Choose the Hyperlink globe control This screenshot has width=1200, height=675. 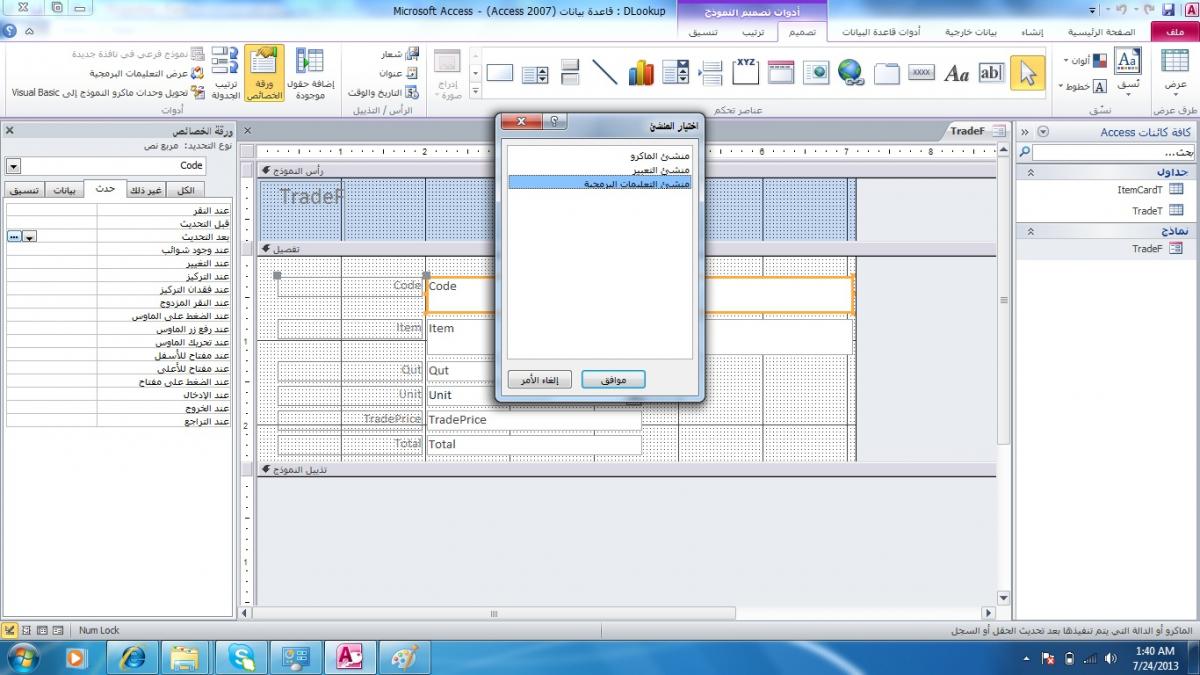(x=851, y=73)
